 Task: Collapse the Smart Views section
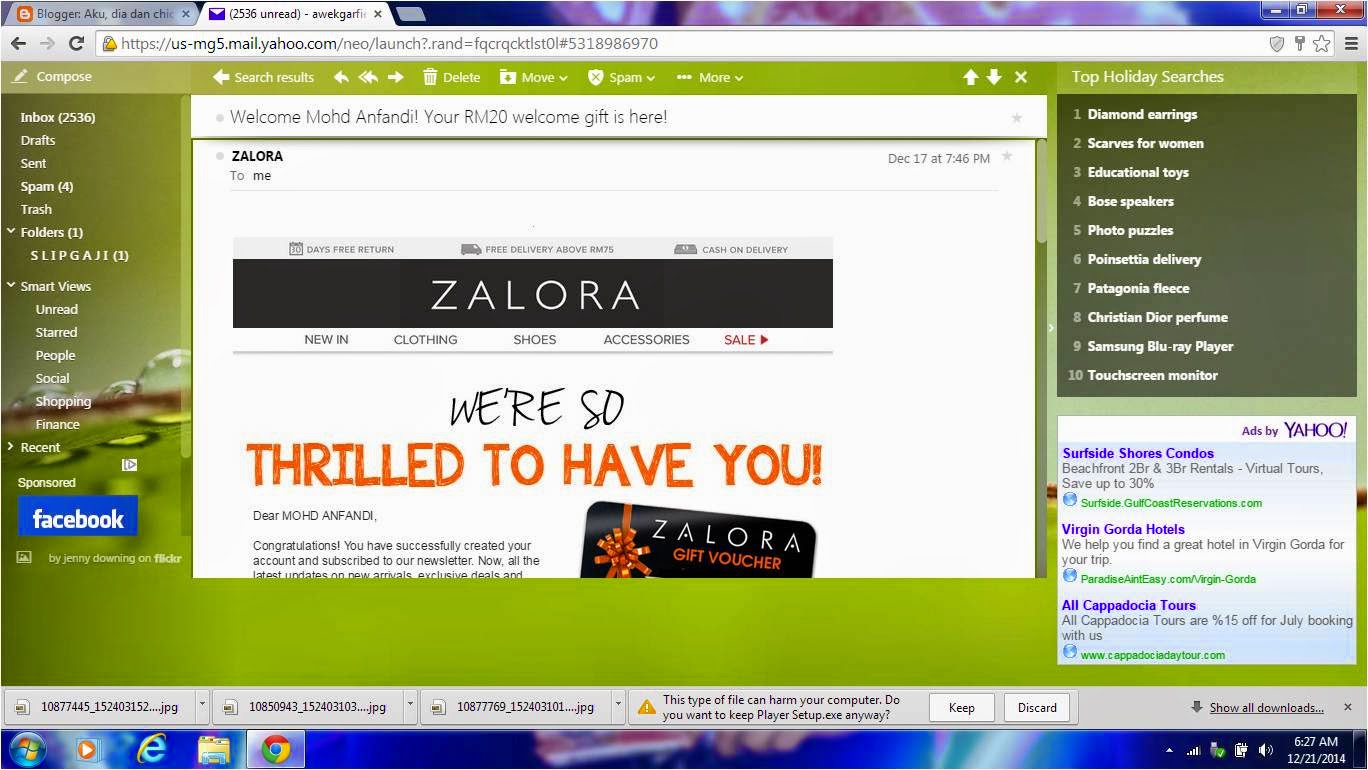tap(11, 286)
